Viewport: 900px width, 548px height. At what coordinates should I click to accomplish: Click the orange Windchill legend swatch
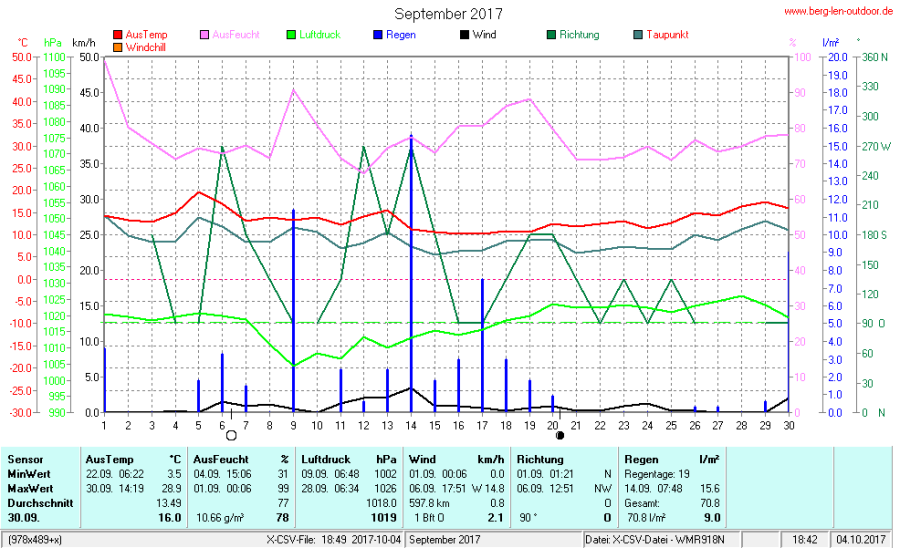coord(118,47)
